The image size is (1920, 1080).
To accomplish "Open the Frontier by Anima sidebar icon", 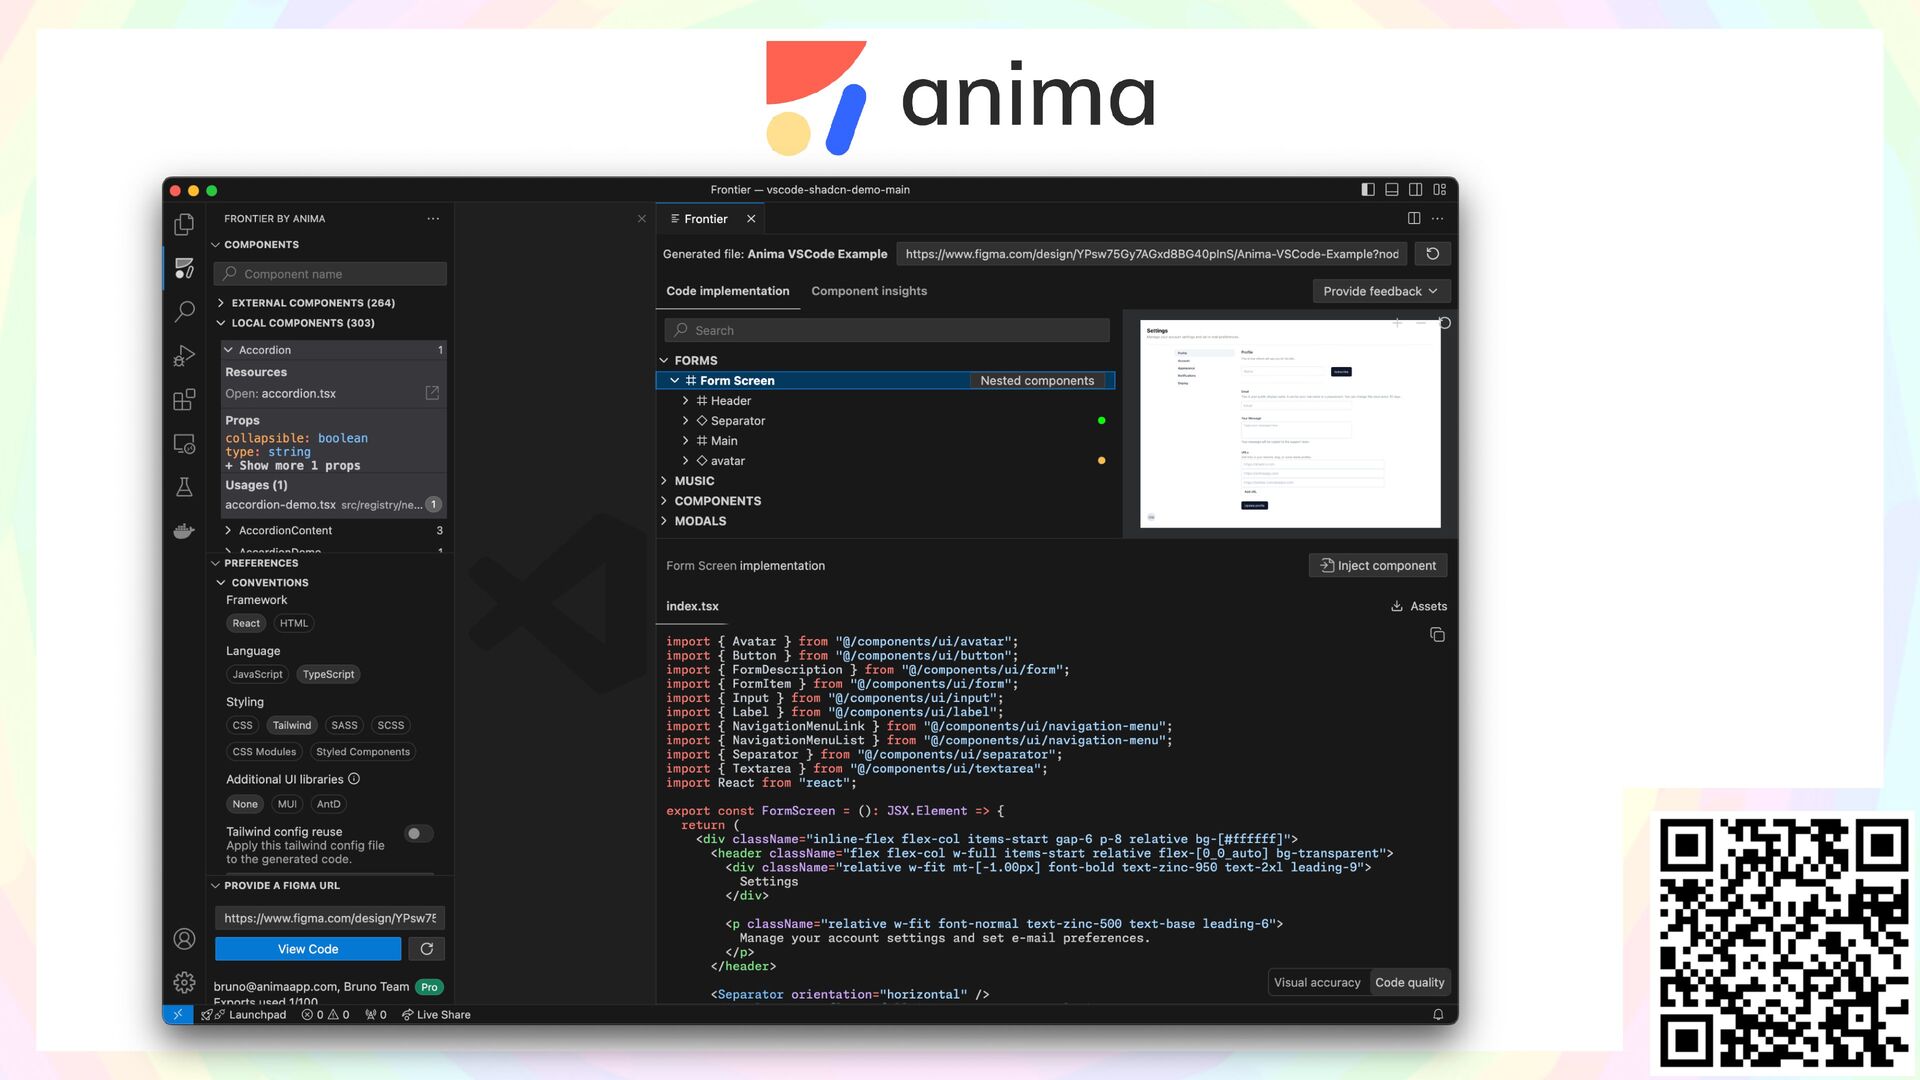I will point(184,268).
